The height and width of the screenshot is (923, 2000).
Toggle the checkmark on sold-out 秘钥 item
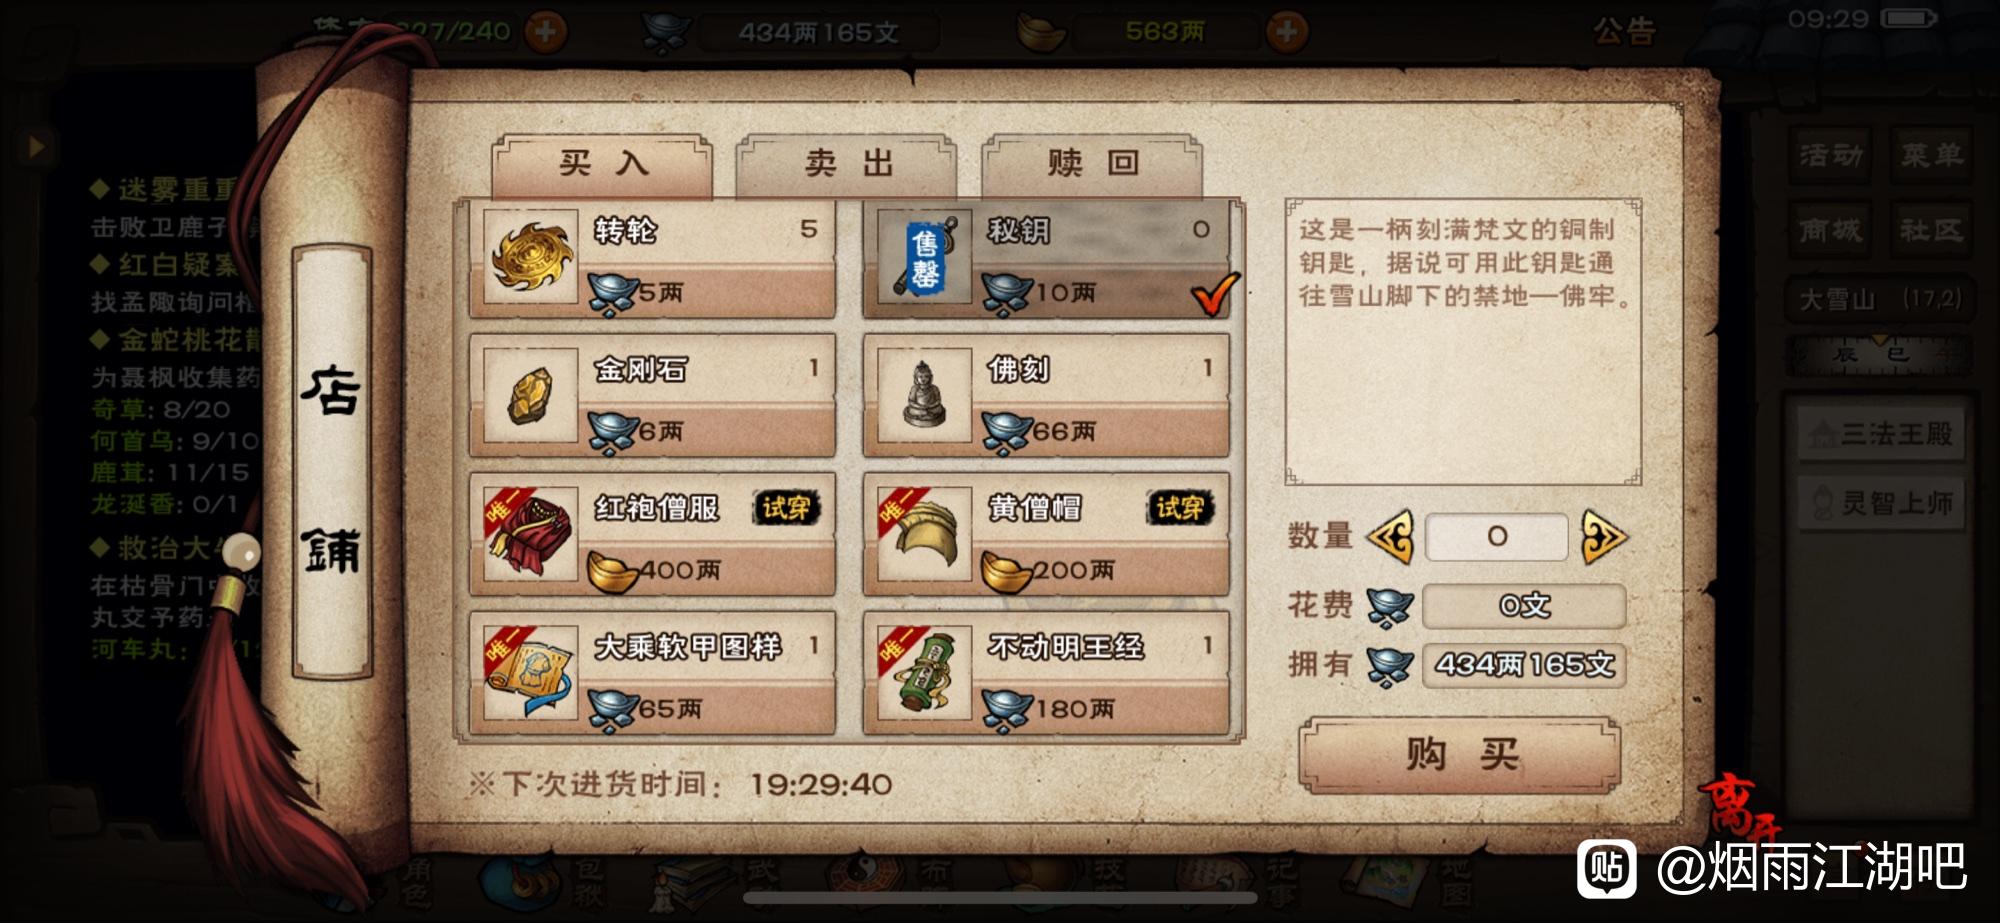[1214, 294]
